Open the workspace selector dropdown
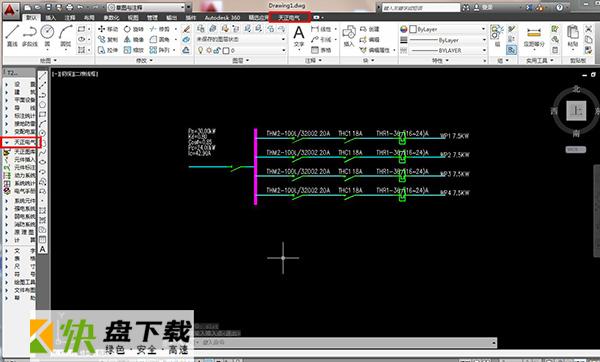The image size is (600, 362). coord(148,7)
